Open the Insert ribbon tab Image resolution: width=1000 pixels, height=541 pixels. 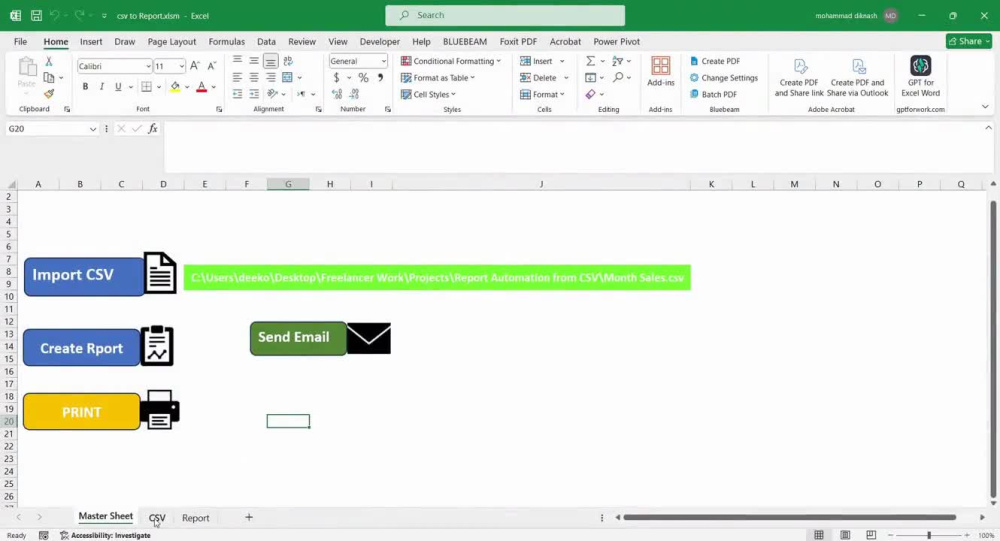coord(91,41)
